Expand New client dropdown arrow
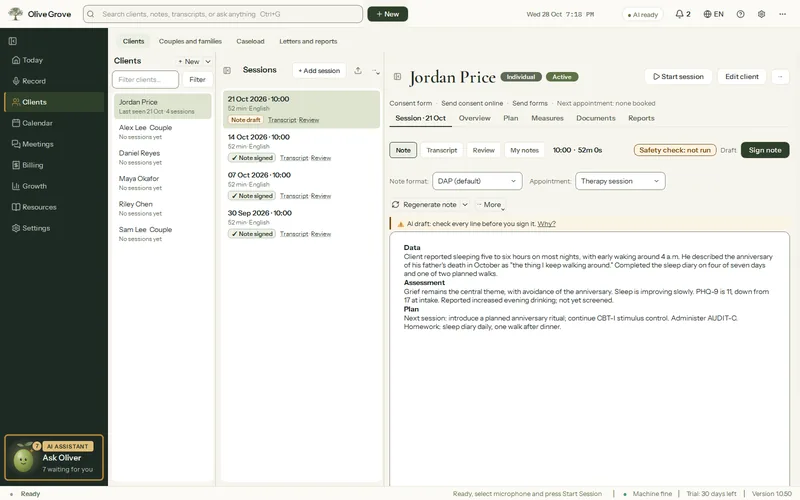The height and width of the screenshot is (500, 800). [208, 61]
